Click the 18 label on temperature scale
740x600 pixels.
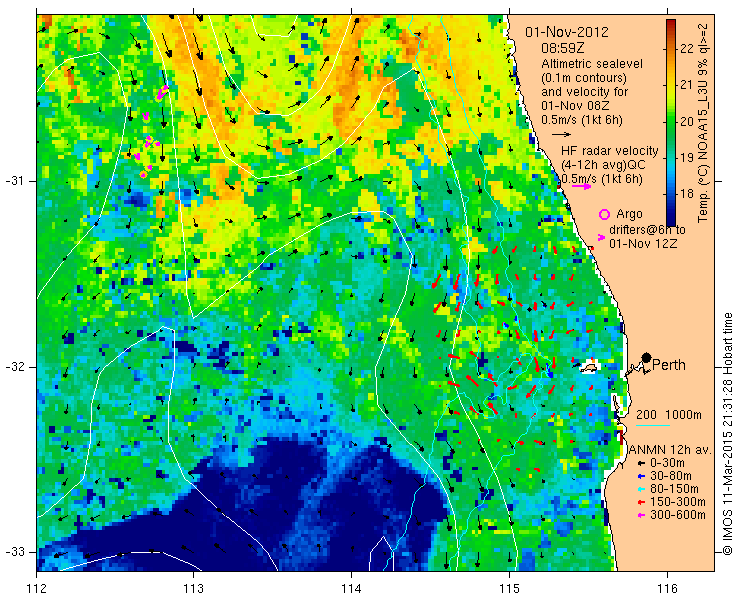[687, 194]
